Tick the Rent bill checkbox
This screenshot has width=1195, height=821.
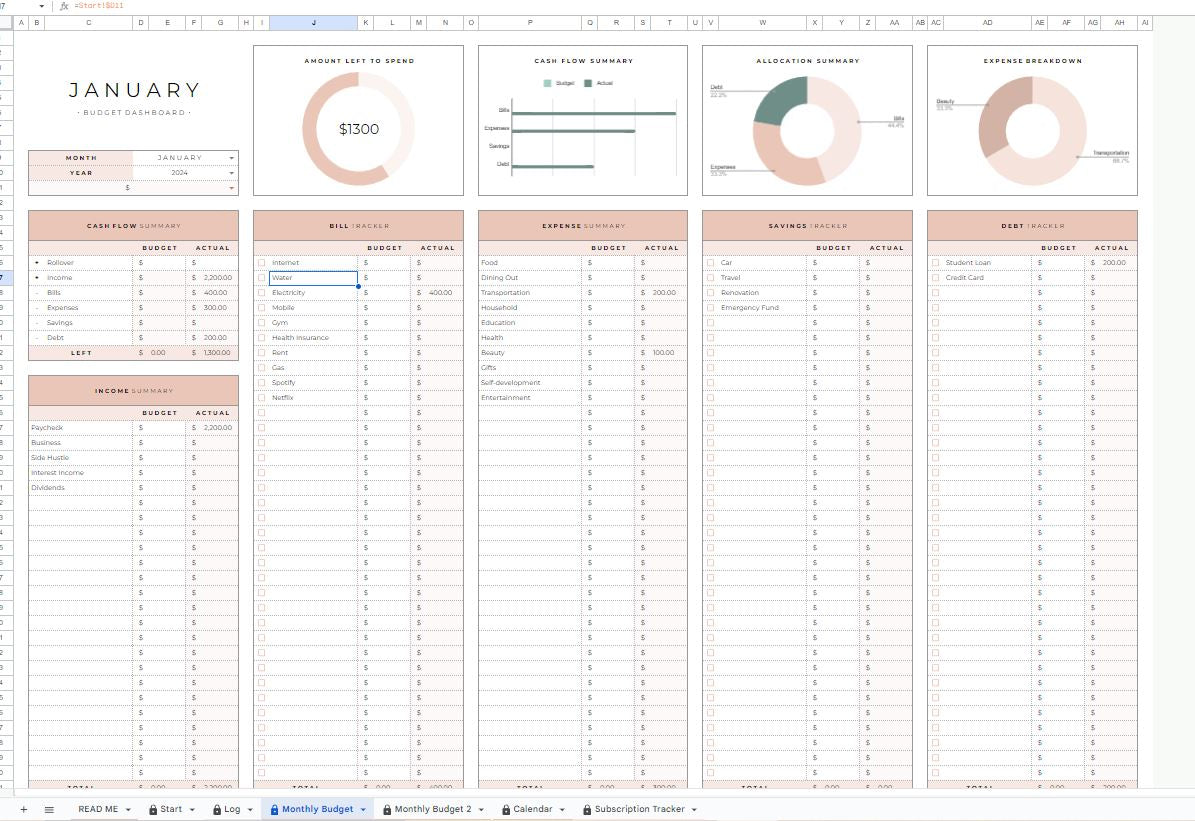click(261, 353)
